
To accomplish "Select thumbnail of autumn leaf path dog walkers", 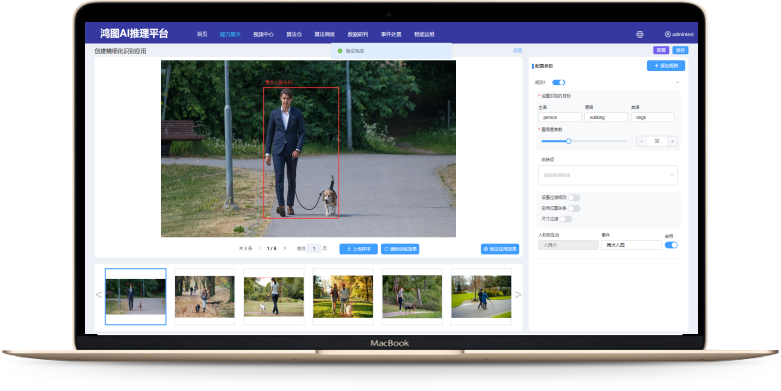I will point(204,296).
